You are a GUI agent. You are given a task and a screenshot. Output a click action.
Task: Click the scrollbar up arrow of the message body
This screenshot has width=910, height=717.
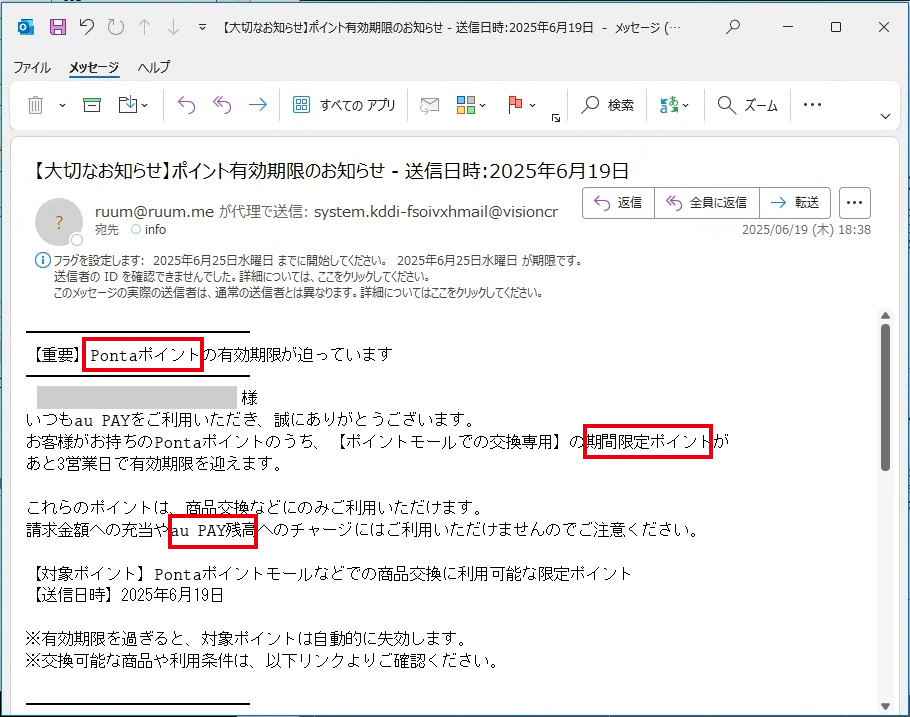click(885, 316)
